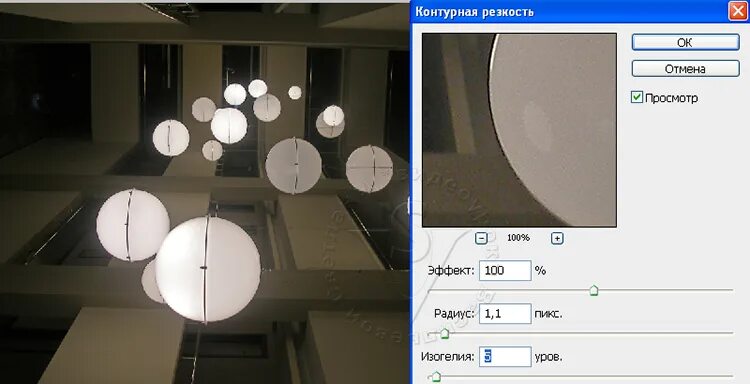The width and height of the screenshot is (750, 384).
Task: Click the Изогелия levels input field
Action: (505, 357)
